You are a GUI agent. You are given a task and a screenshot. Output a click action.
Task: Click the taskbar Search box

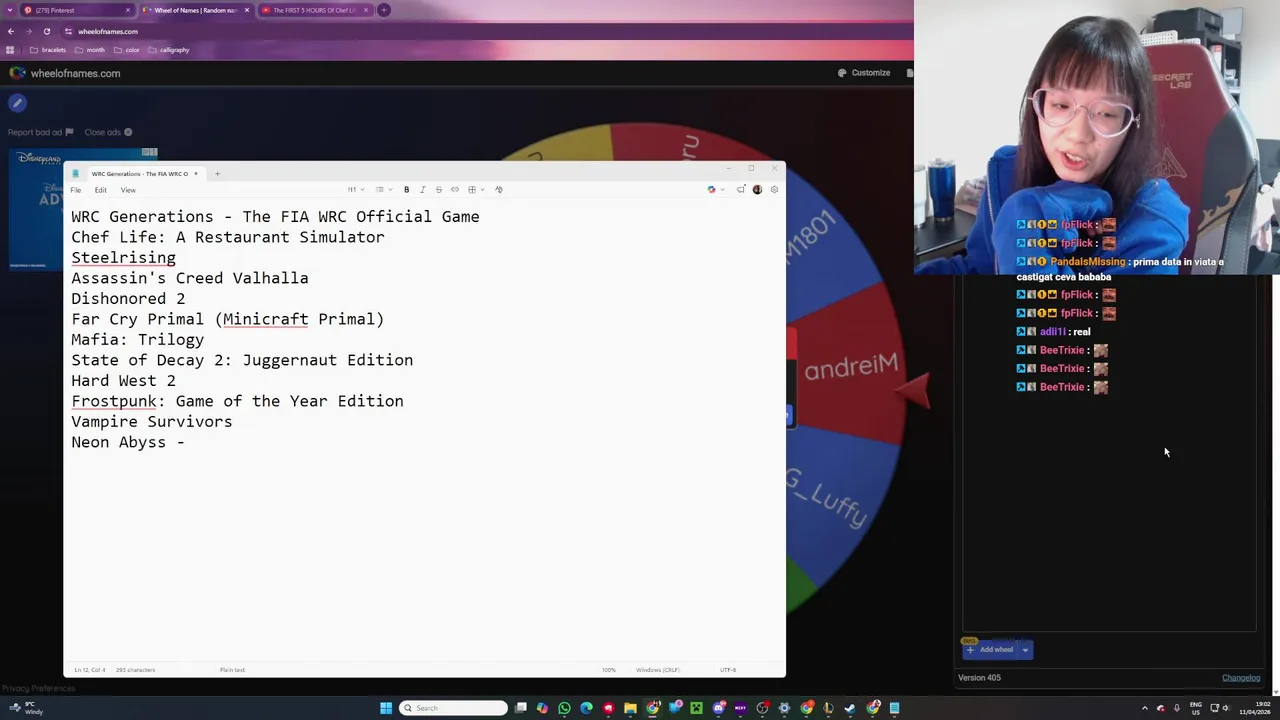point(453,708)
